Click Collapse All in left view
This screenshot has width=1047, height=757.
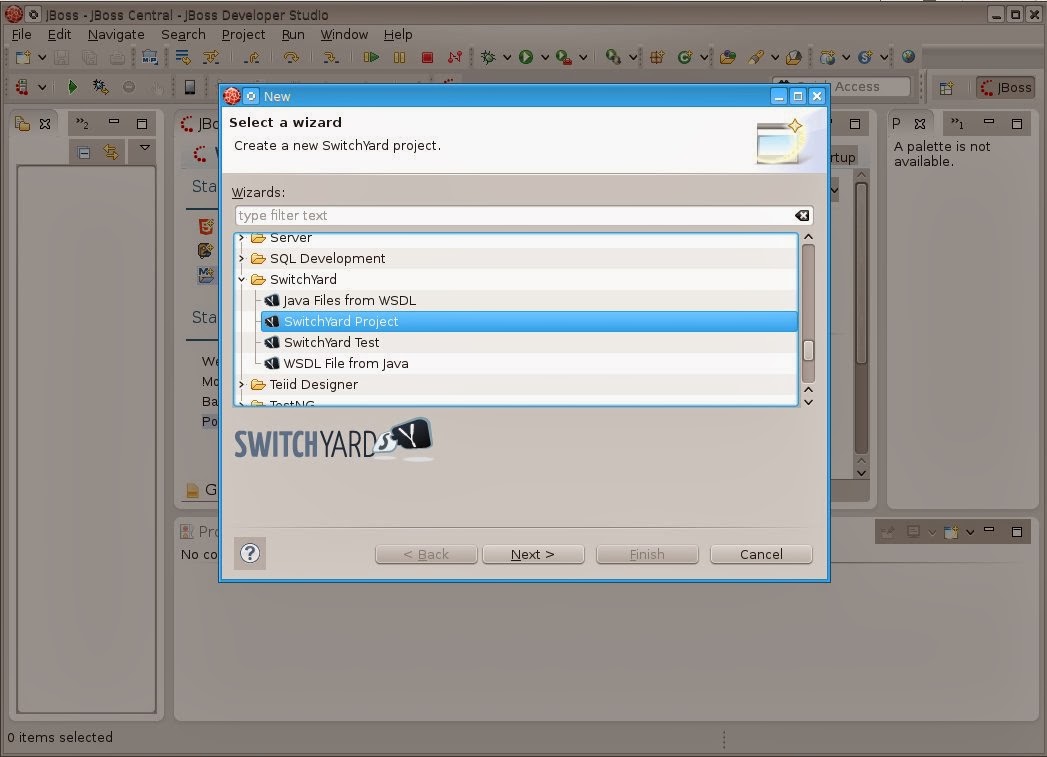pos(84,153)
